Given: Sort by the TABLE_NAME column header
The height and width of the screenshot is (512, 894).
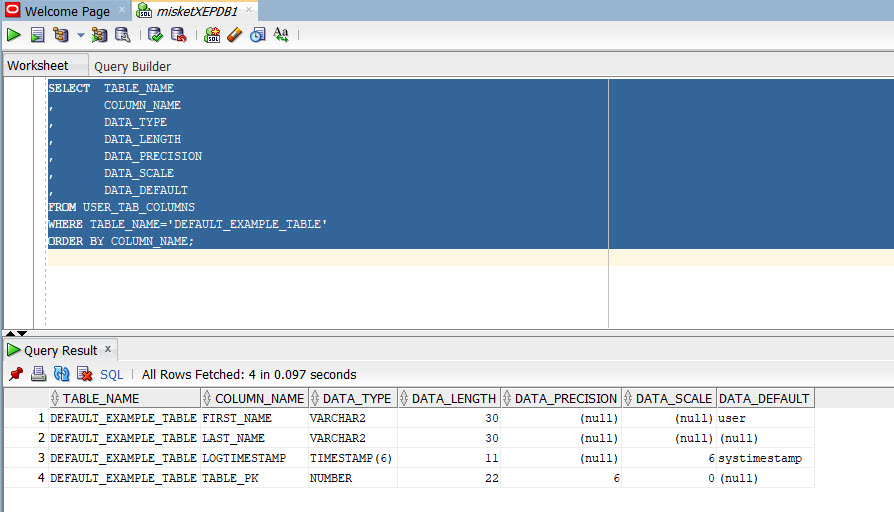Looking at the screenshot, I should point(124,398).
